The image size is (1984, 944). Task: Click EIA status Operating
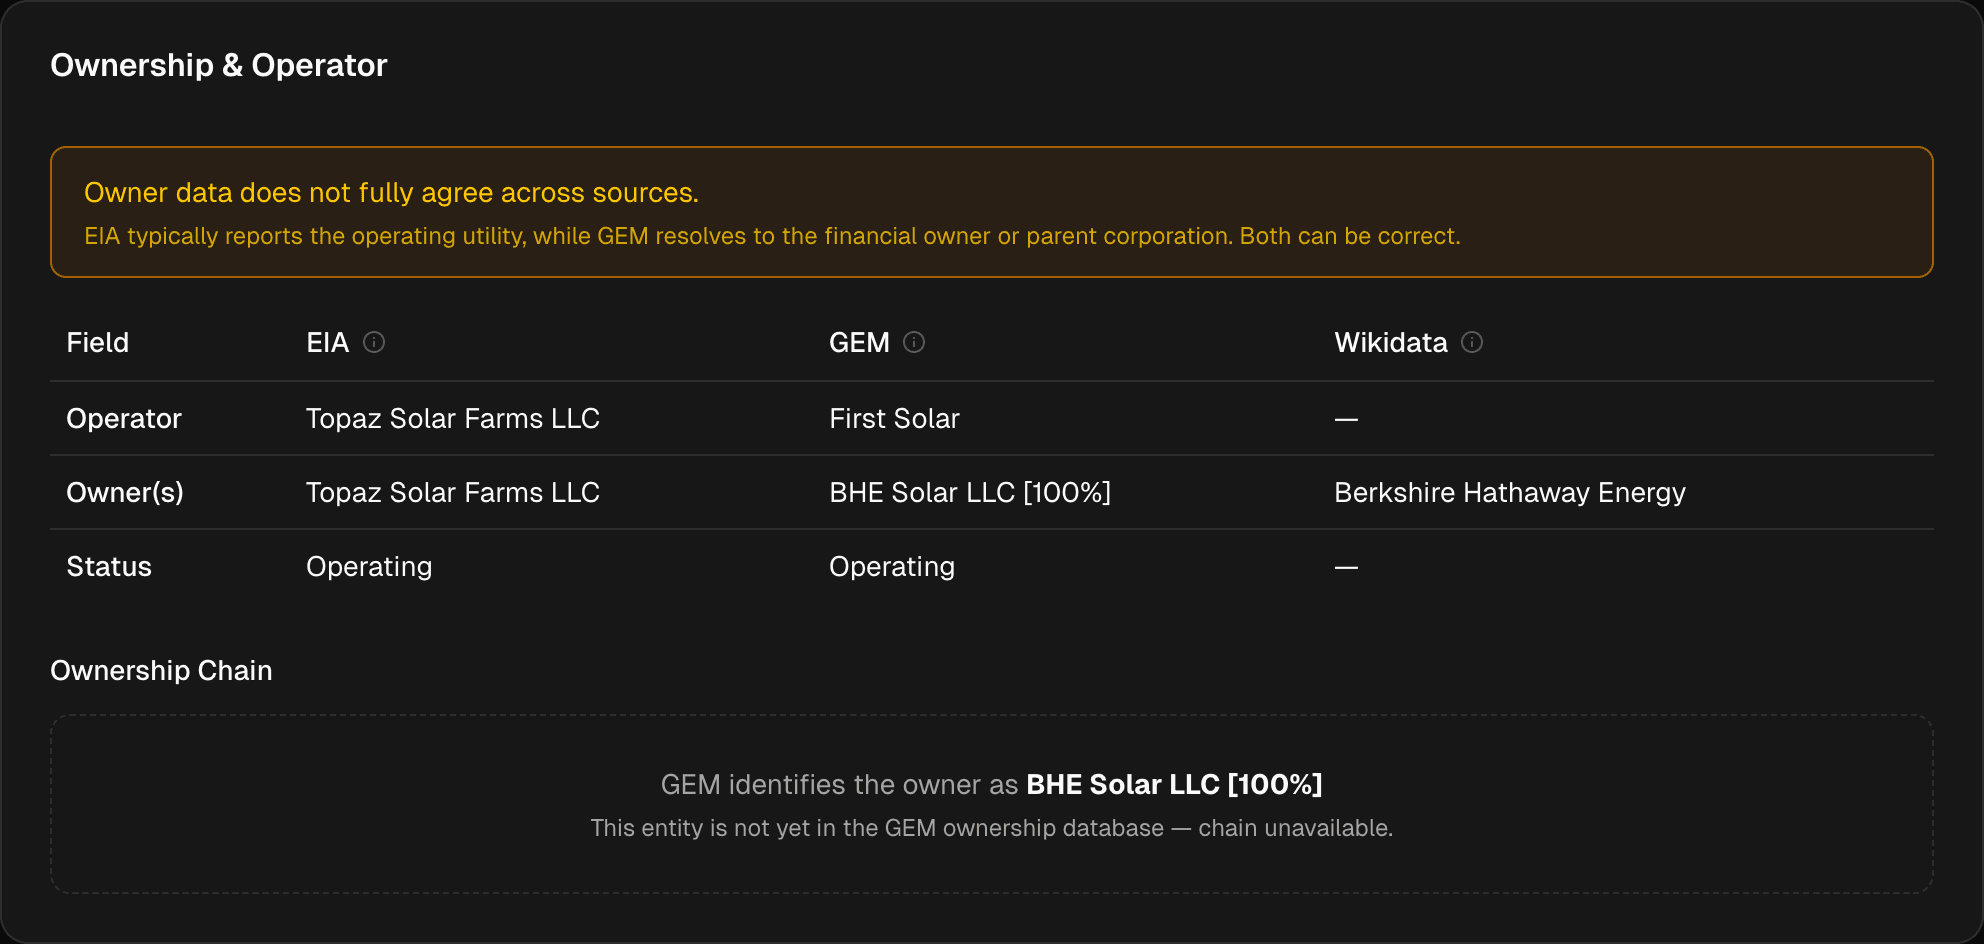[x=369, y=566]
